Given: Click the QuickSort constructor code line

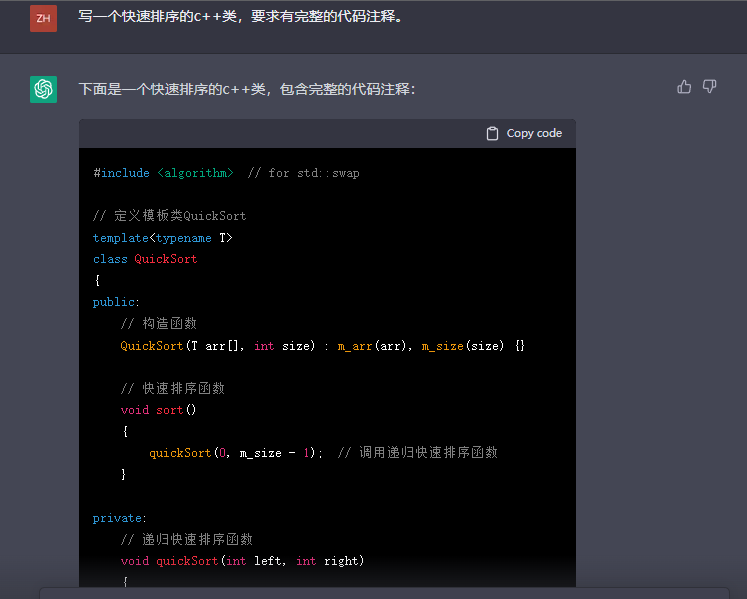Looking at the screenshot, I should click(323, 346).
